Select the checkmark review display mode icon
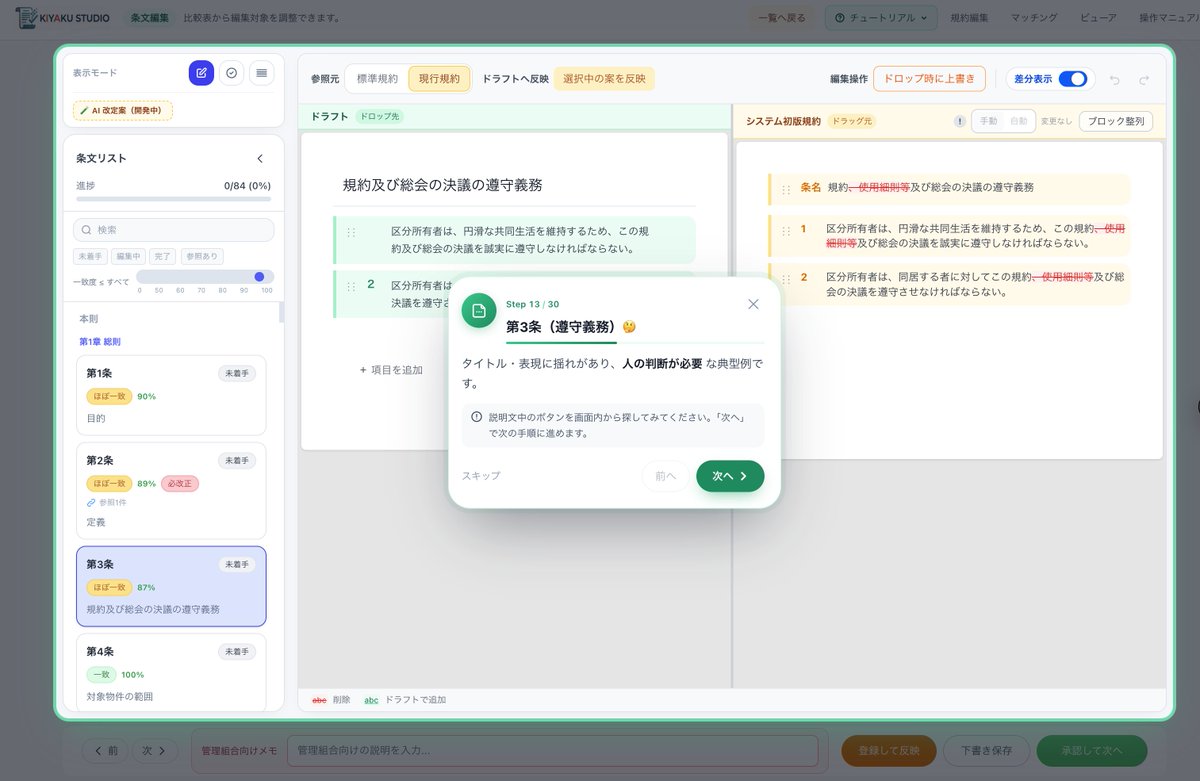1200x781 pixels. (x=231, y=73)
